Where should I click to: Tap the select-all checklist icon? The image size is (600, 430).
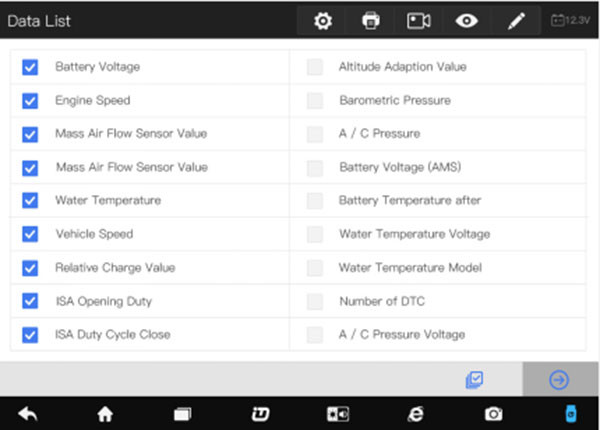click(x=474, y=380)
